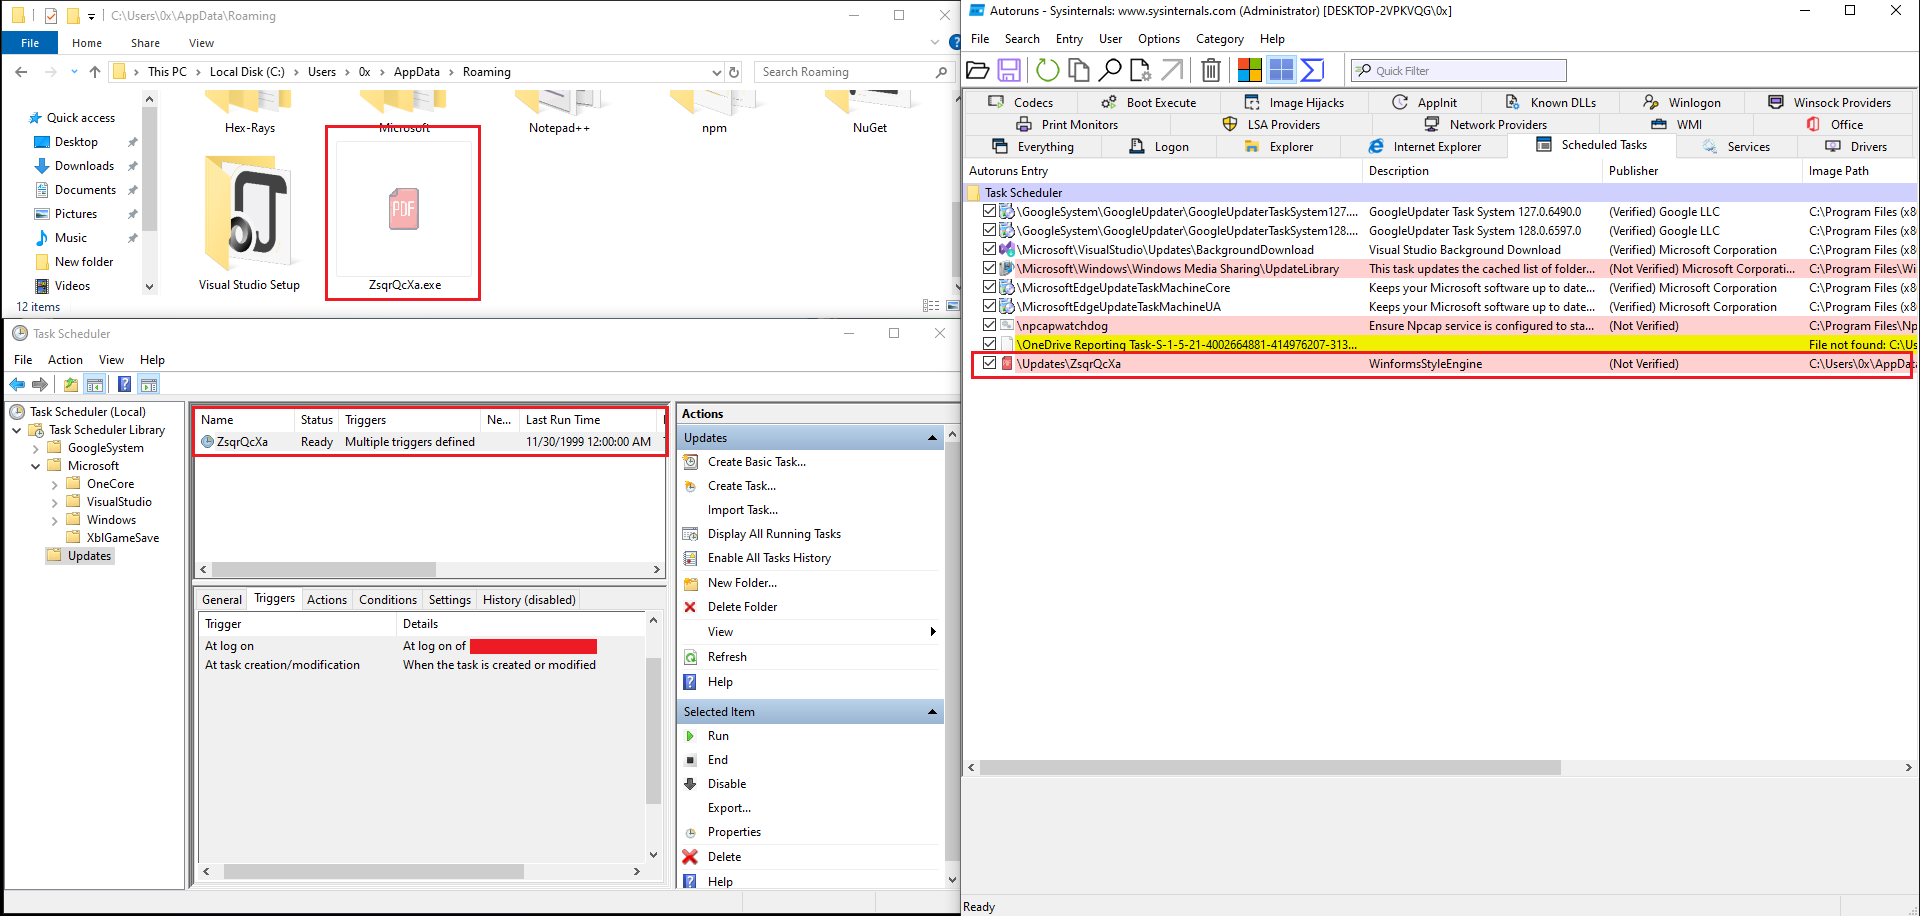Viewport: 1920px width, 916px height.
Task: Select the ZsqrQcXa.exe file icon in Explorer
Action: tap(404, 210)
